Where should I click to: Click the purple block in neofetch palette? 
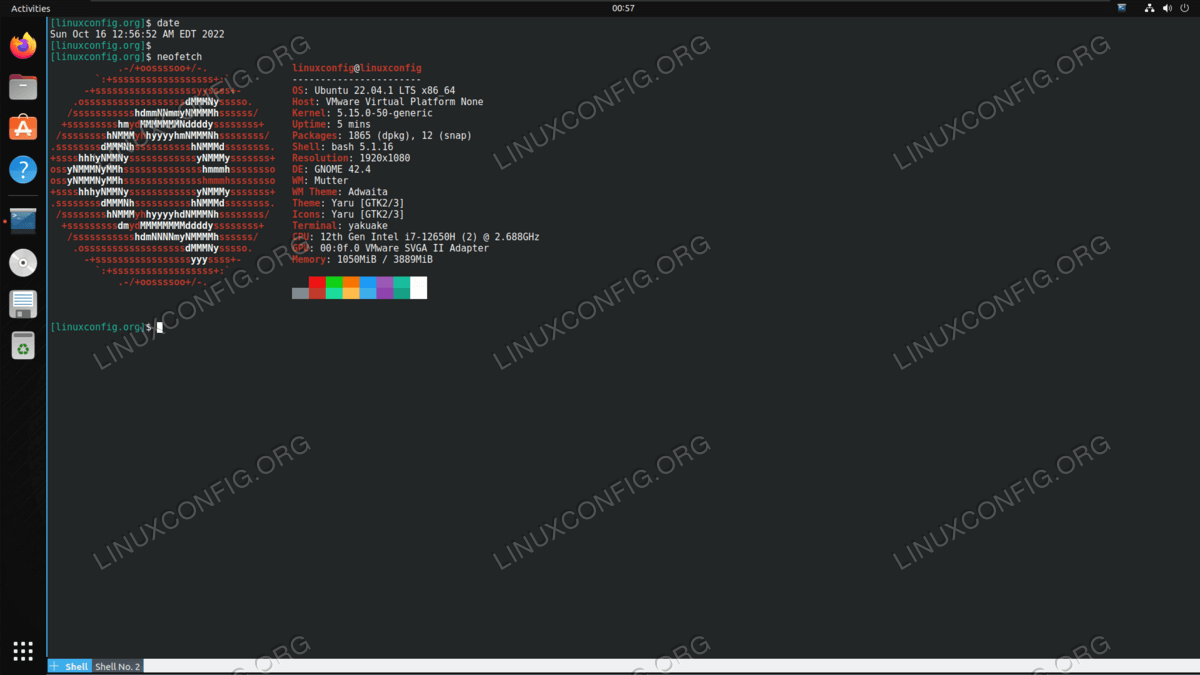coord(385,282)
